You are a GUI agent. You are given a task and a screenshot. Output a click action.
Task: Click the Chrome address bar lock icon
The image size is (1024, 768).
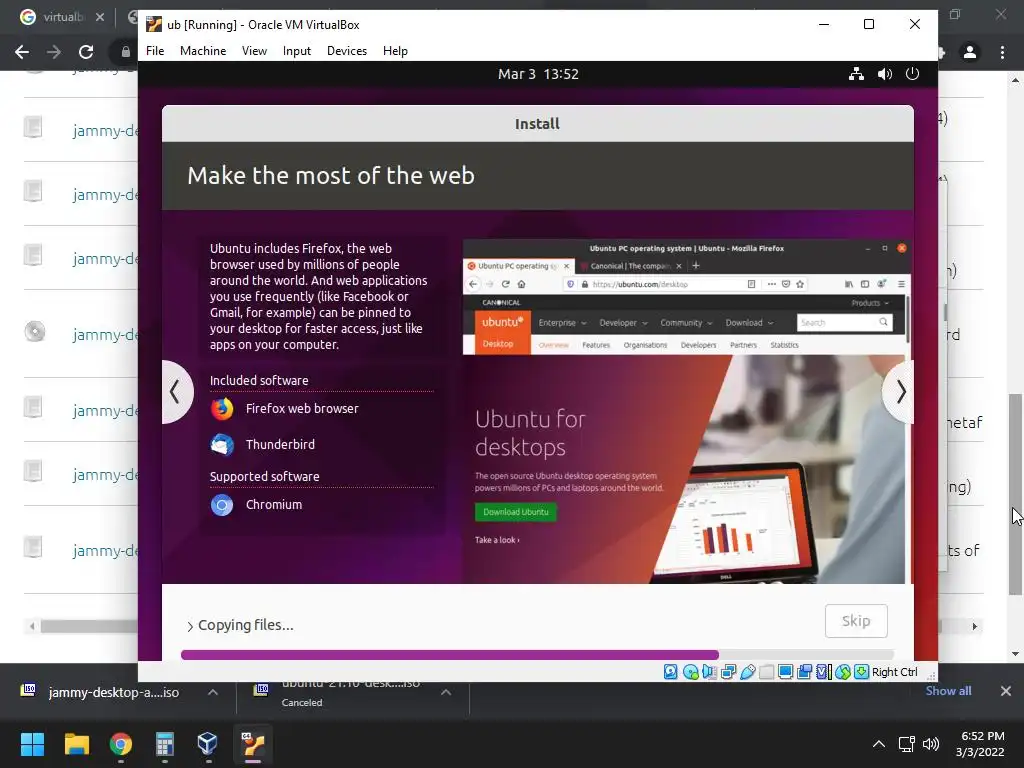coord(125,52)
